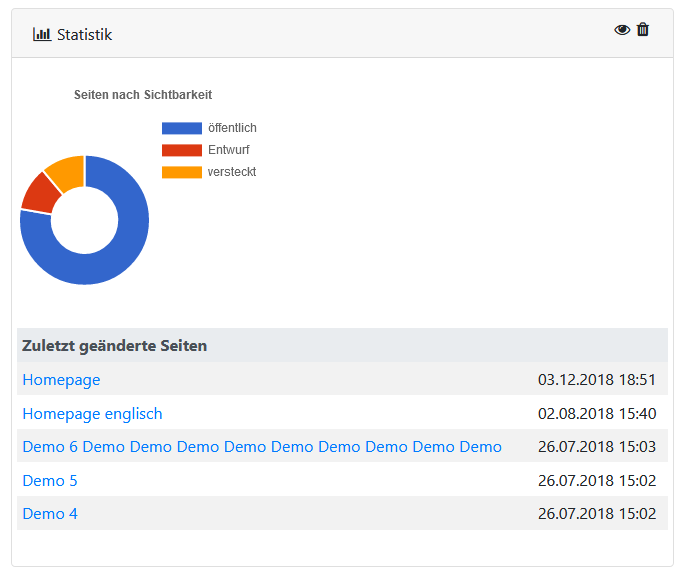
Task: Click the red Entwurf legend swatch
Action: click(x=182, y=150)
